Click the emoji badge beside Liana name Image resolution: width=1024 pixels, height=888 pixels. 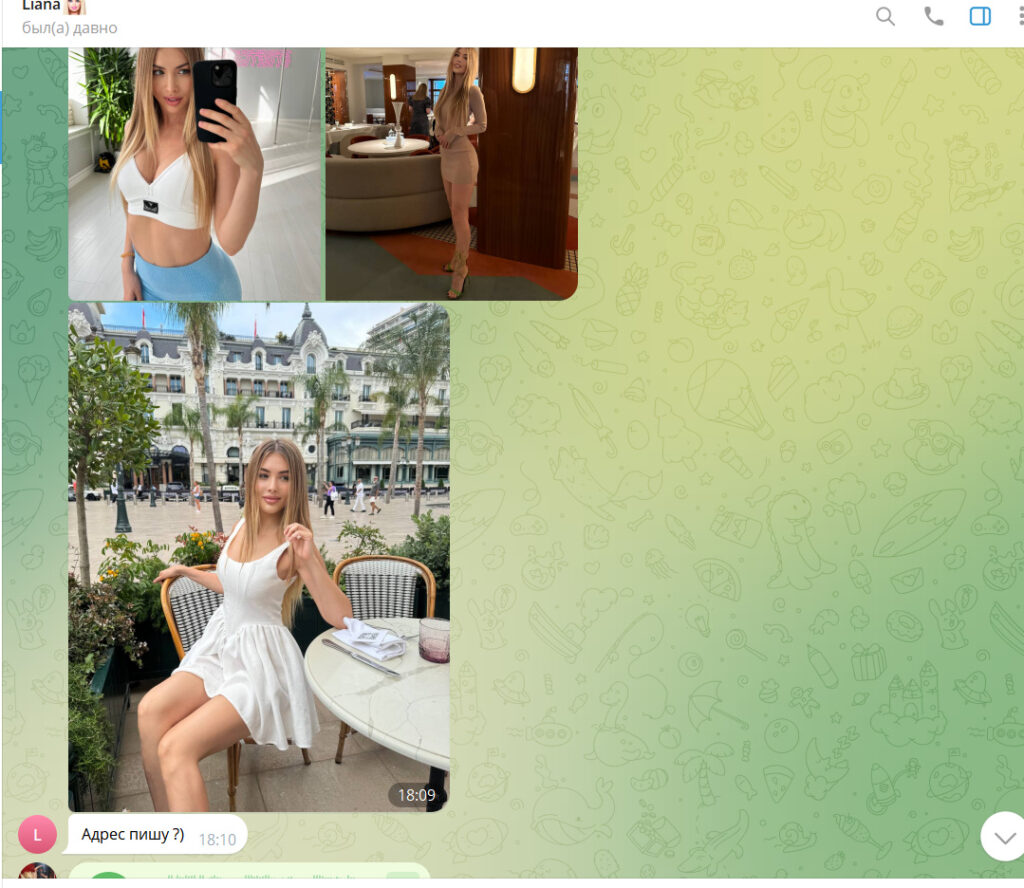[x=76, y=6]
